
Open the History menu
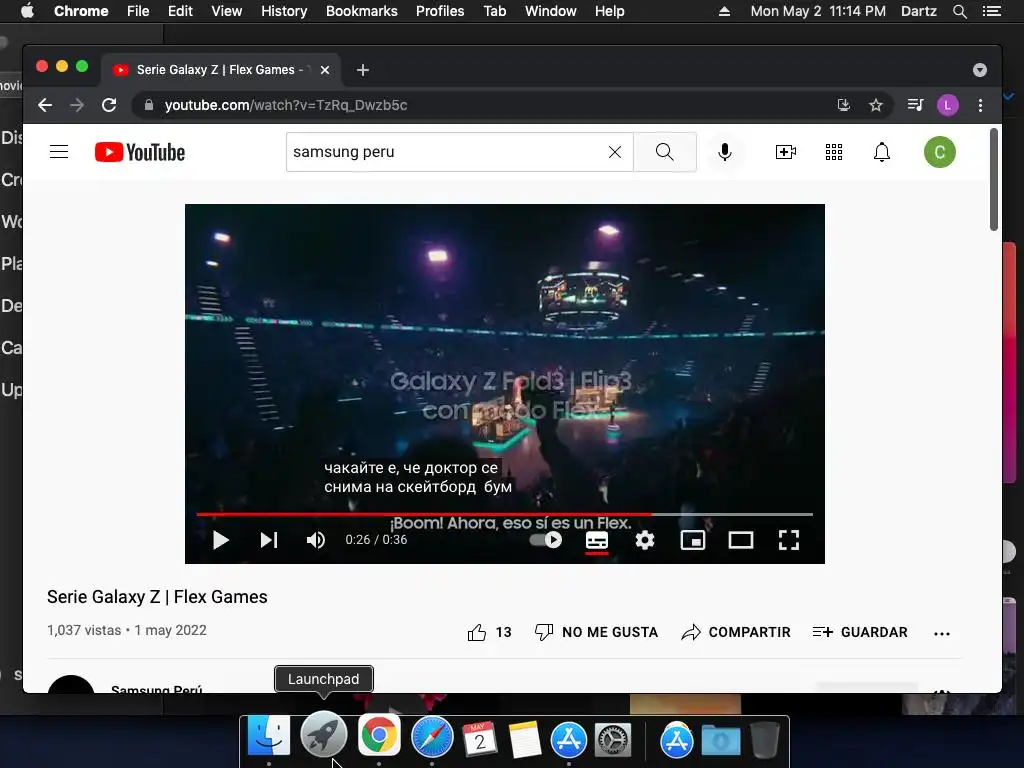pyautogui.click(x=284, y=11)
